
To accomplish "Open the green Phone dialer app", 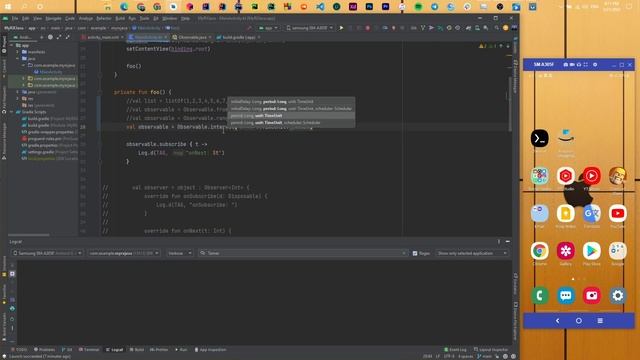I will point(539,296).
